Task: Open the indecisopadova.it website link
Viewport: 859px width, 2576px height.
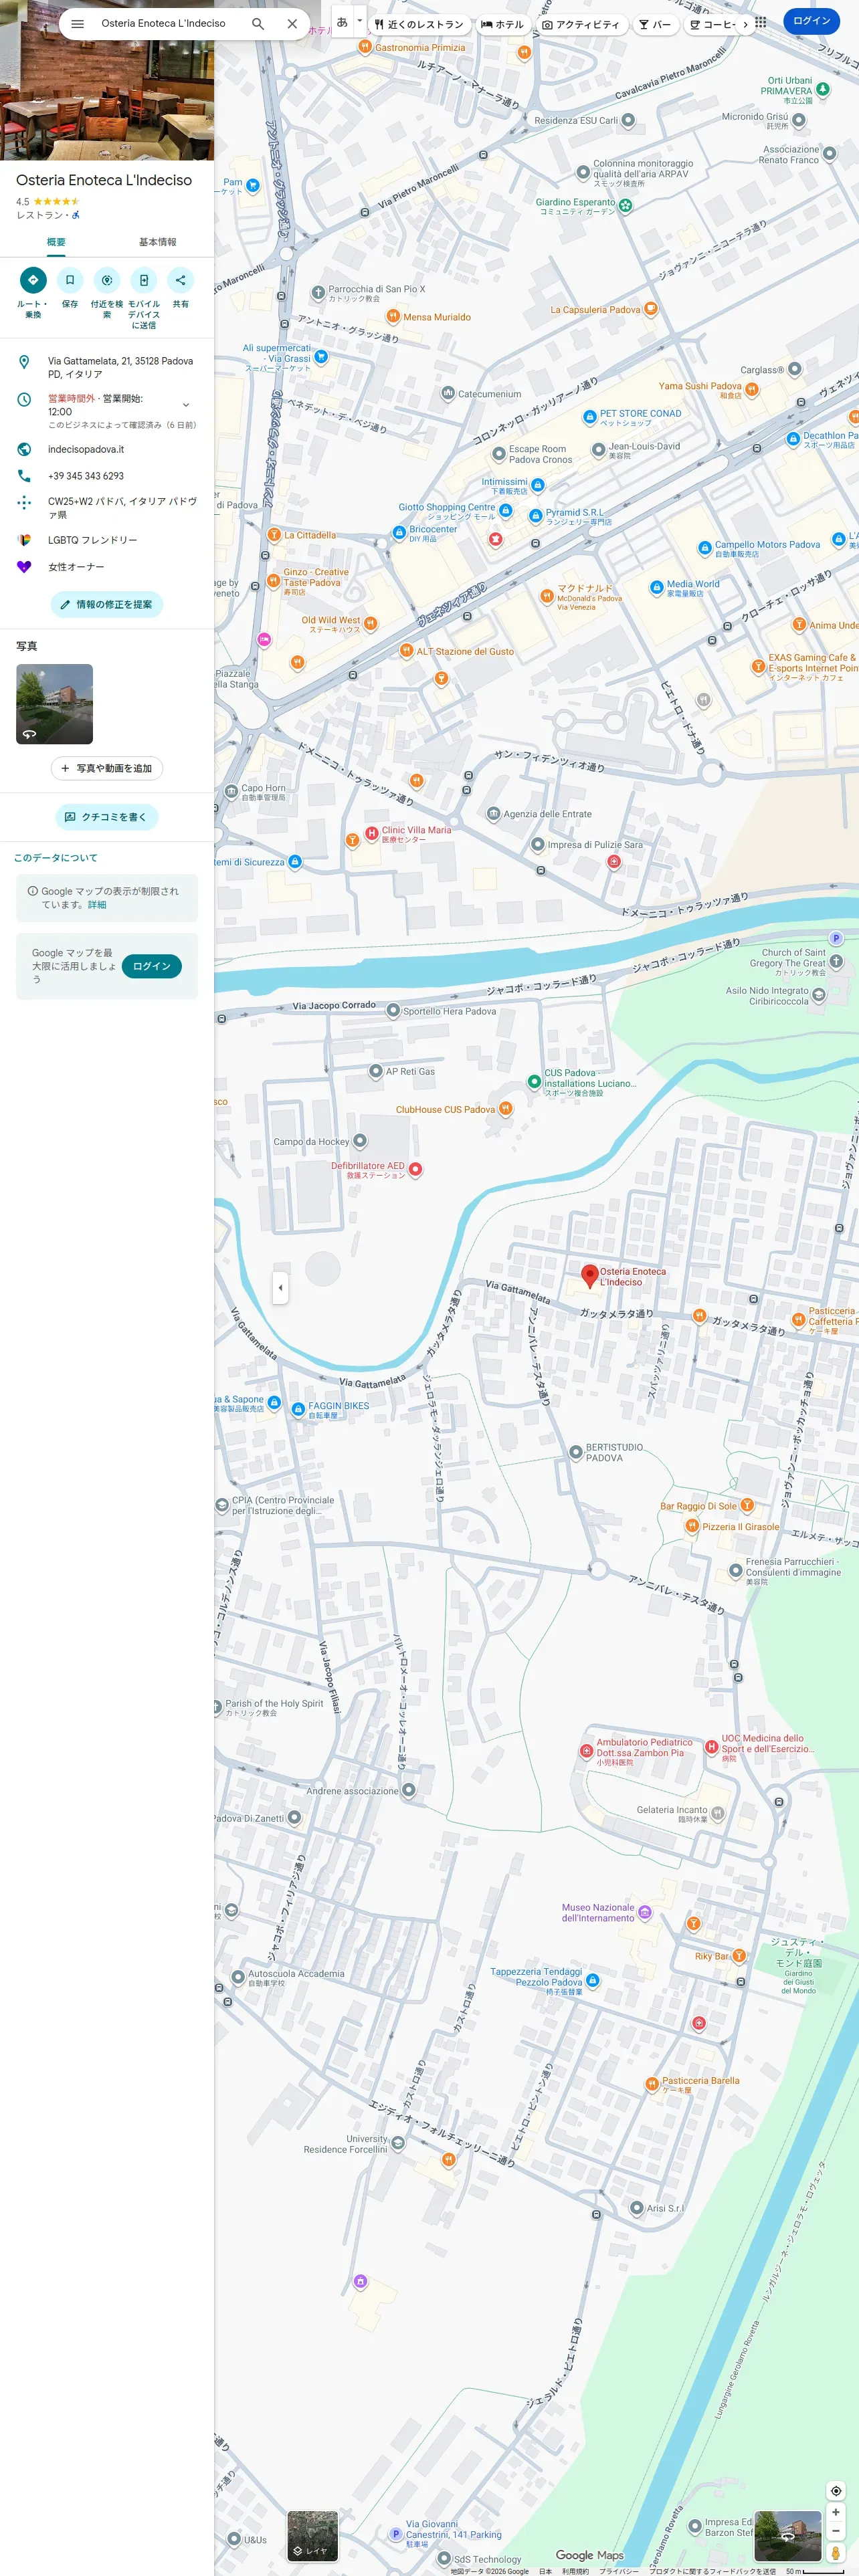Action: pos(107,449)
